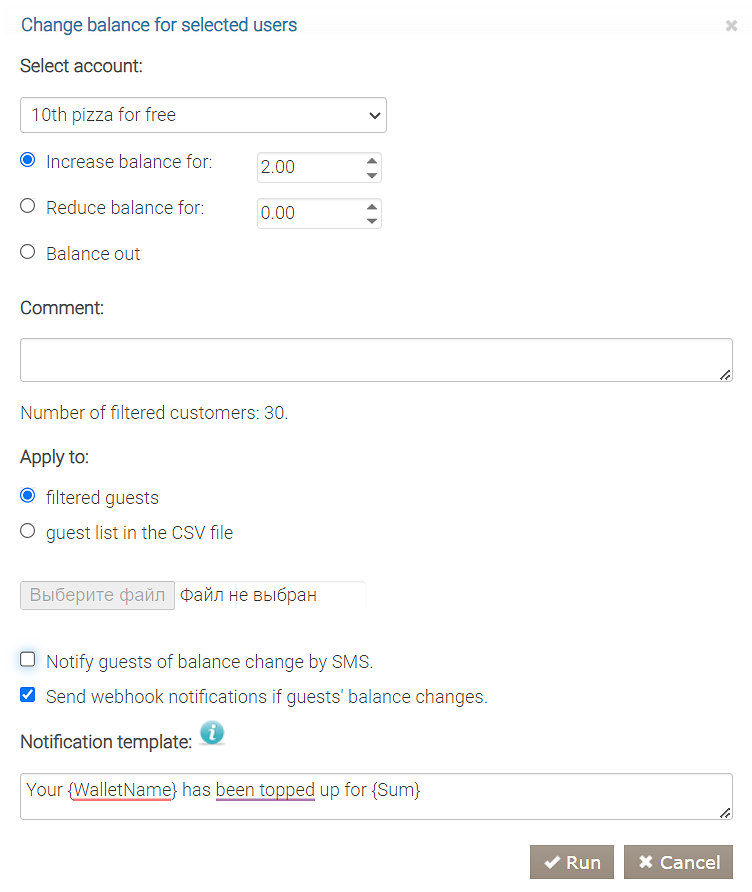Open the Select account dropdown
This screenshot has width=752, height=892.
(x=203, y=115)
